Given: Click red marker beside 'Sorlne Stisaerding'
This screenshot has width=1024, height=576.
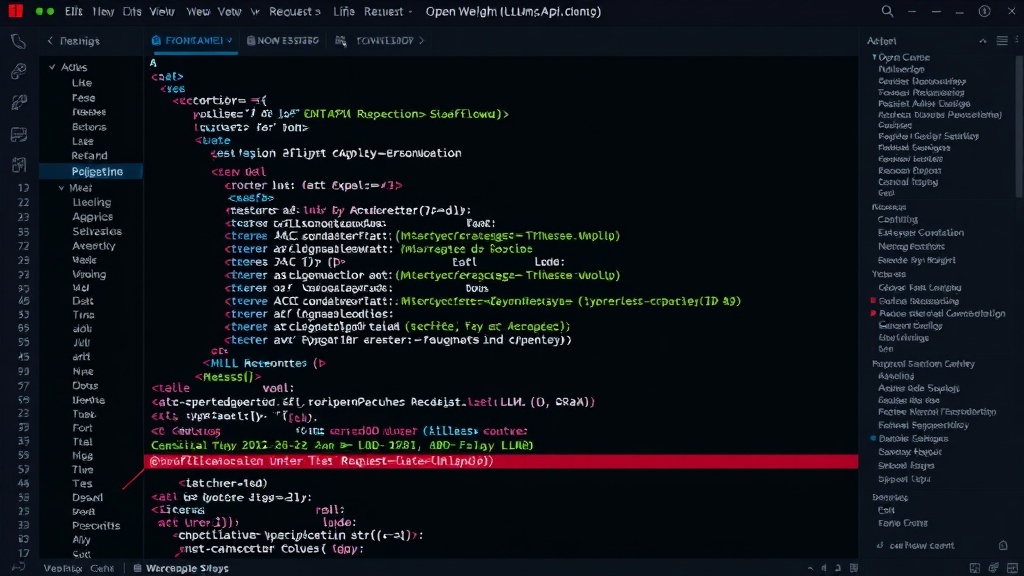Looking at the screenshot, I should tap(873, 301).
